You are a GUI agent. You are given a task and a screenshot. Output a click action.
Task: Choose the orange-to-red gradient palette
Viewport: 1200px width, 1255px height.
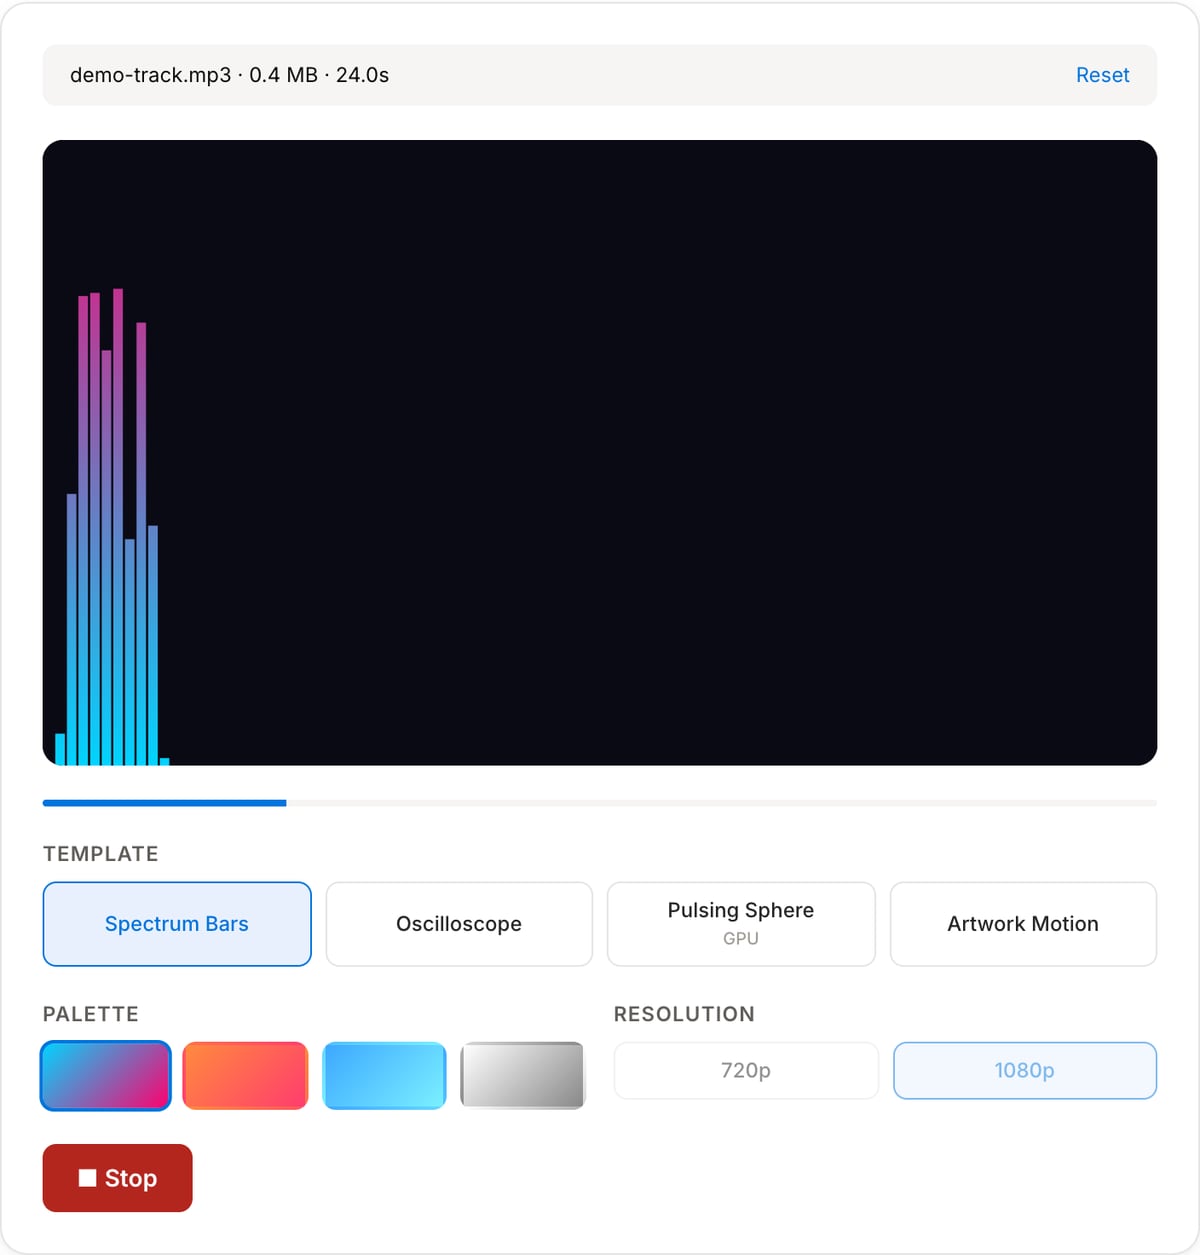pos(245,1075)
